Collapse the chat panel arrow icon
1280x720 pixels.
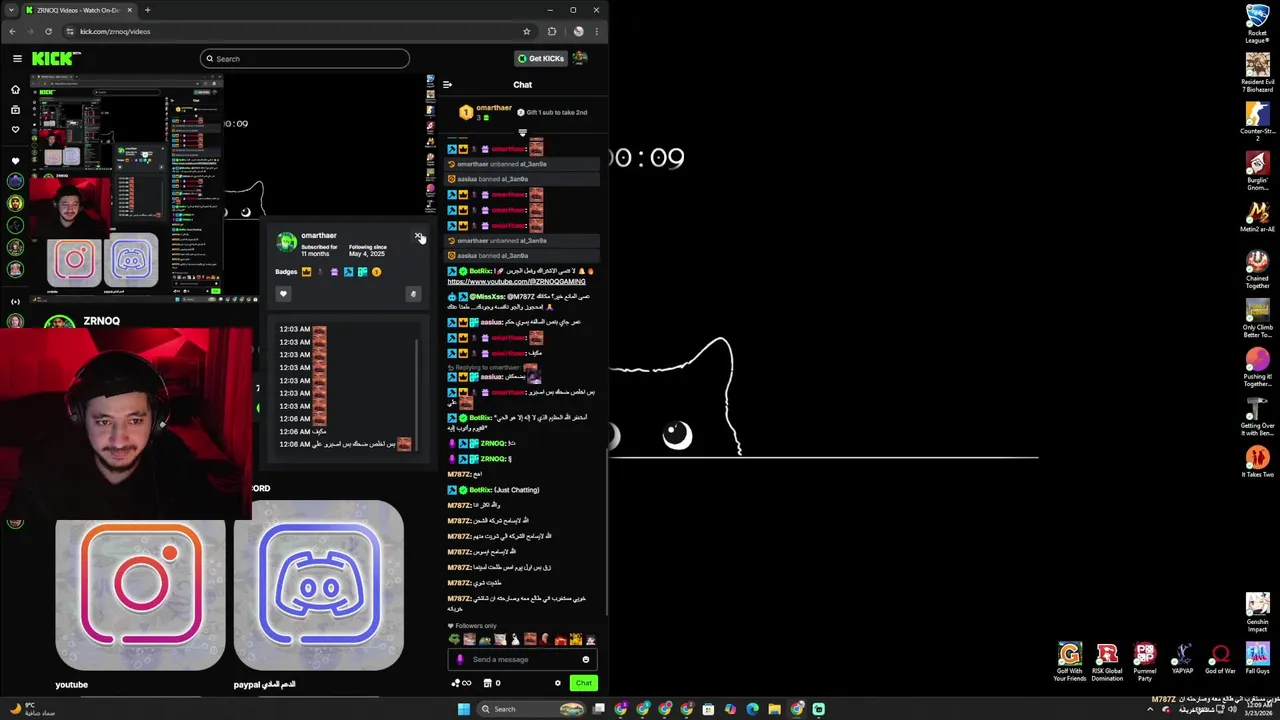point(447,85)
